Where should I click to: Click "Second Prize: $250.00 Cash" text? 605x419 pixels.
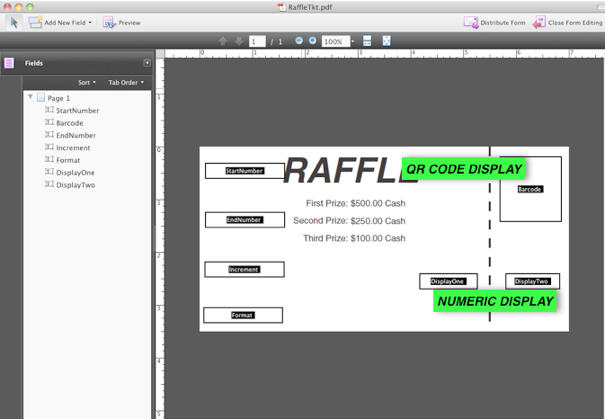[349, 221]
